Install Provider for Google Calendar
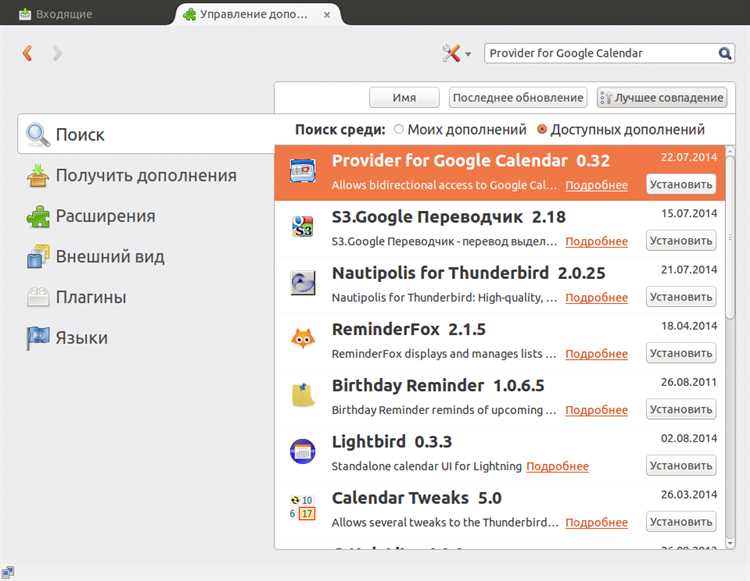750x581 pixels. pyautogui.click(x=680, y=184)
